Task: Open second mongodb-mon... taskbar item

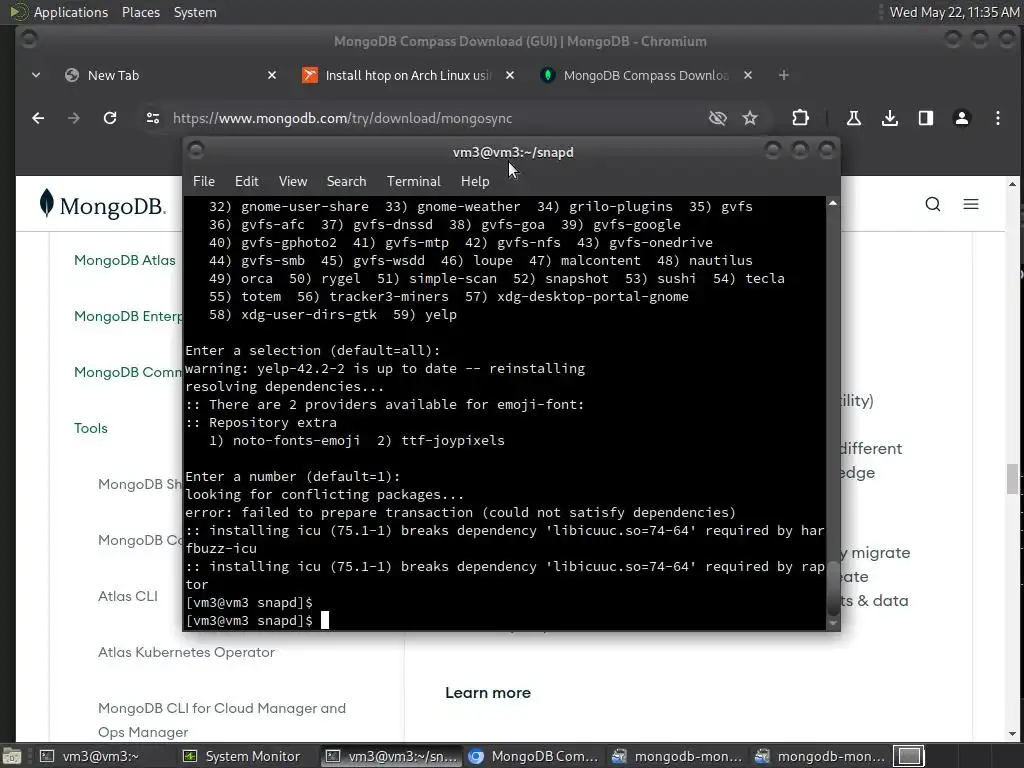Action: 820,756
